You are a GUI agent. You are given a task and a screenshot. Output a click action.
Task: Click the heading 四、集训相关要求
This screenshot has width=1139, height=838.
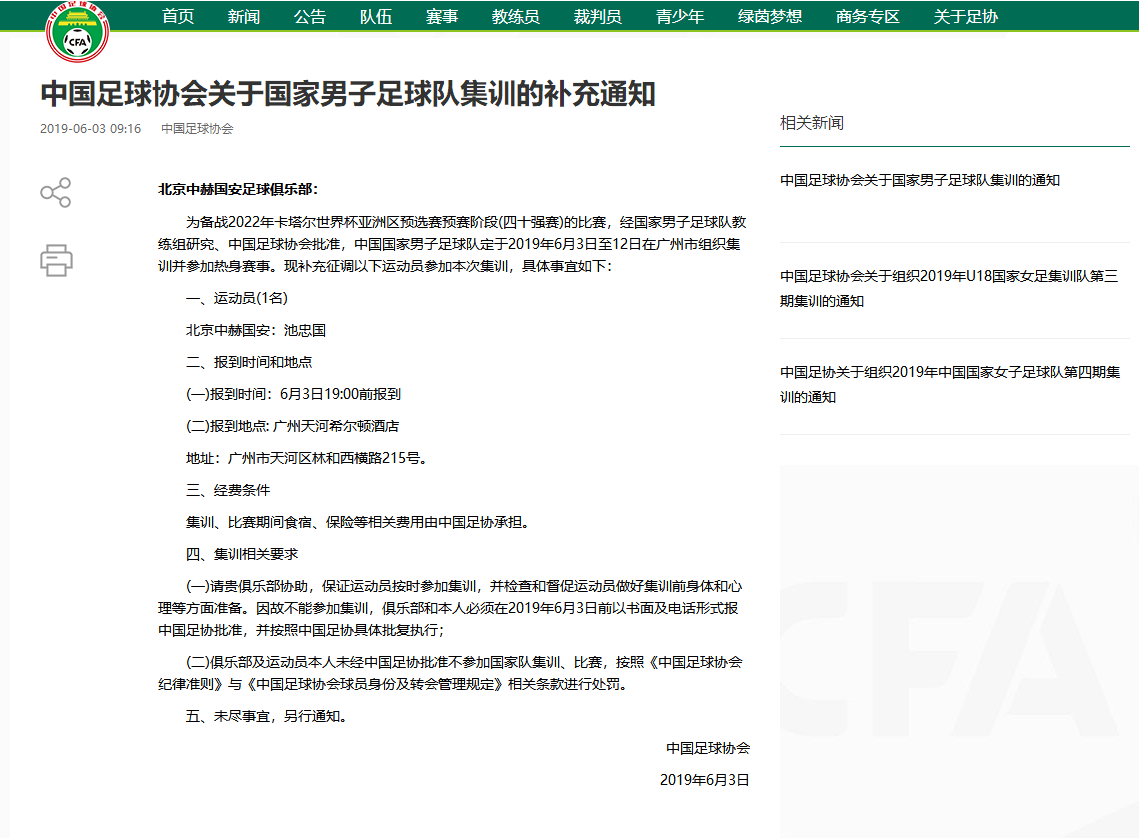[242, 554]
